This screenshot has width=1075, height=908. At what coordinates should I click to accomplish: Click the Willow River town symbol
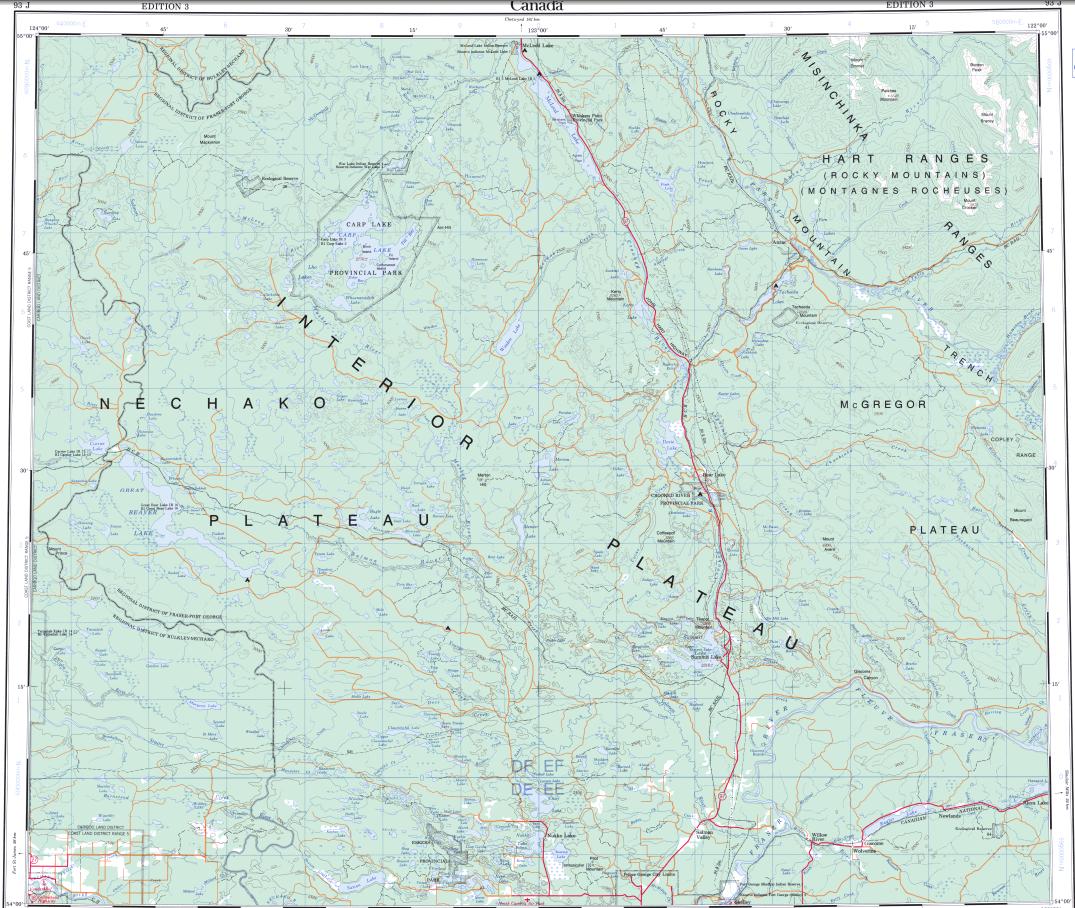820,836
